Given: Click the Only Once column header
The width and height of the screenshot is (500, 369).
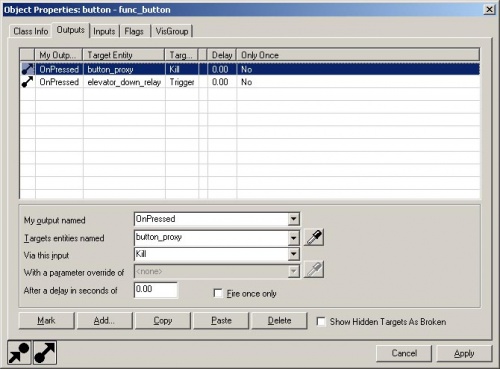Looking at the screenshot, I should point(358,55).
